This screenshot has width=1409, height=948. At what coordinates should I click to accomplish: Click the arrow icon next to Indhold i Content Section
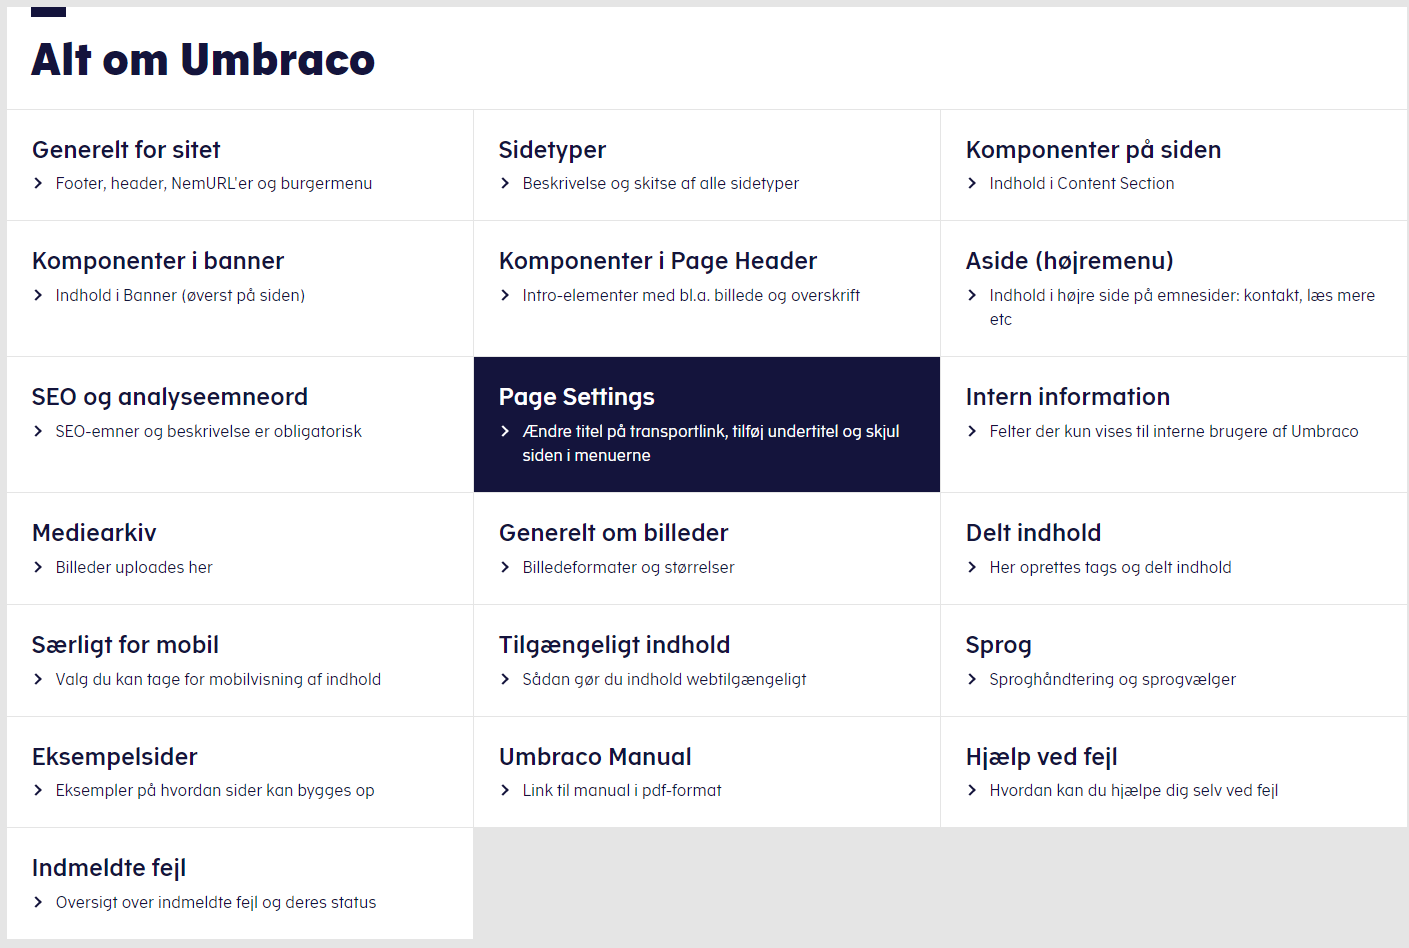pos(972,183)
